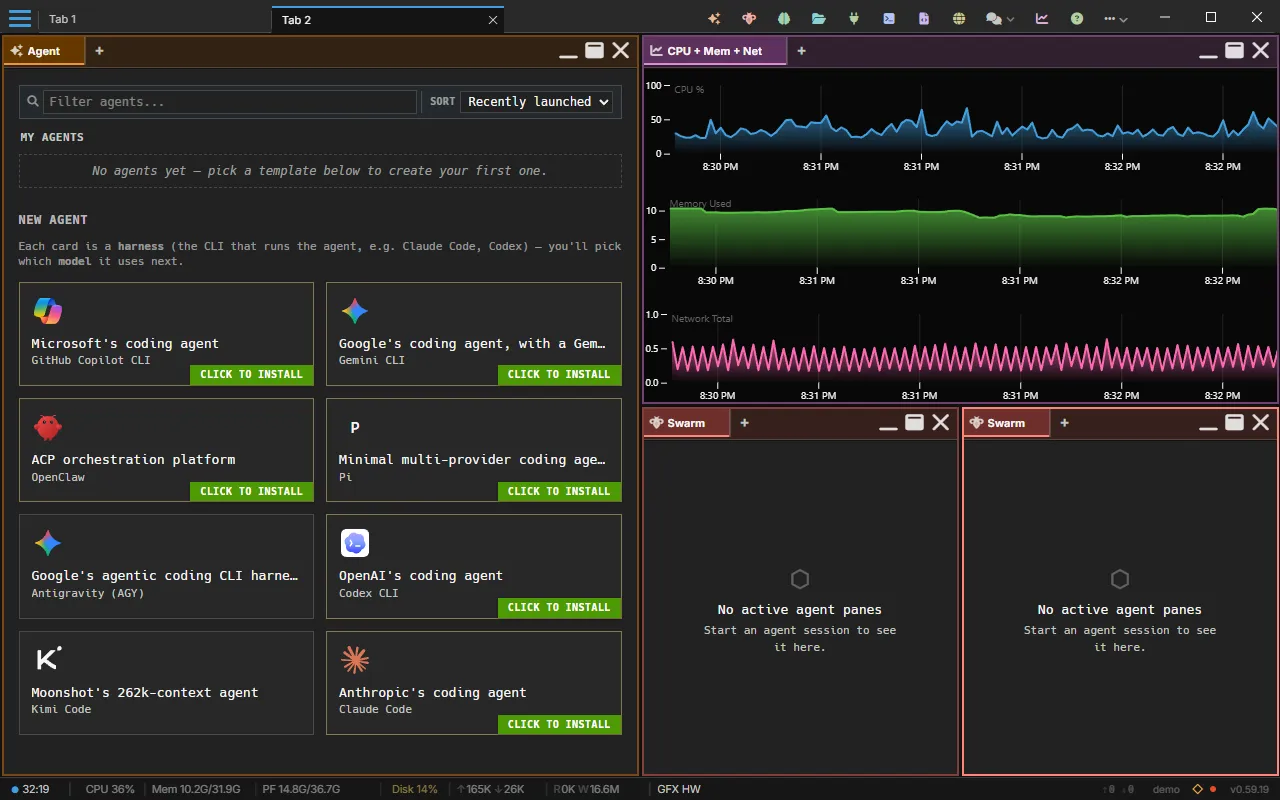Close Tab 2 with its X button
The width and height of the screenshot is (1280, 800).
492,19
